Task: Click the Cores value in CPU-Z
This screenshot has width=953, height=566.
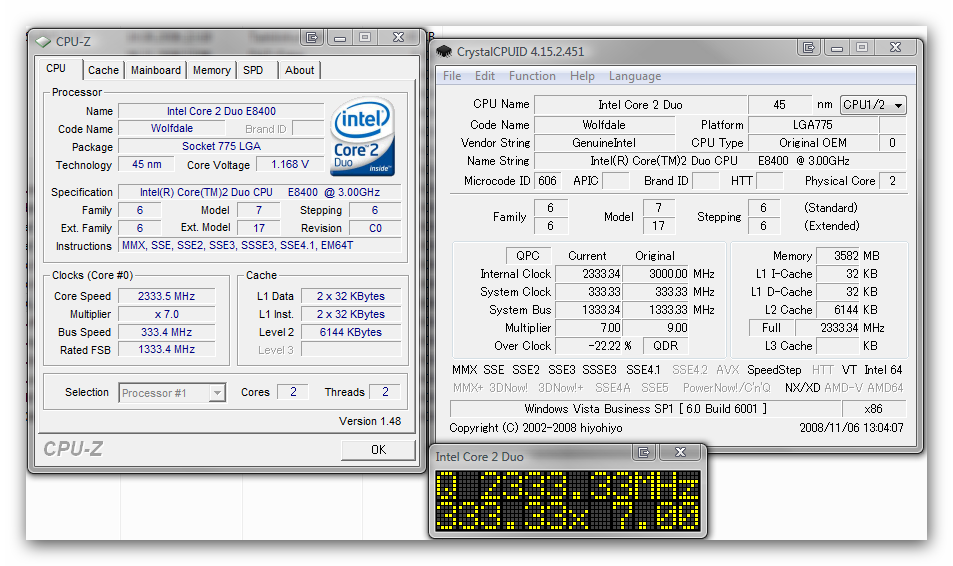Action: tap(293, 392)
